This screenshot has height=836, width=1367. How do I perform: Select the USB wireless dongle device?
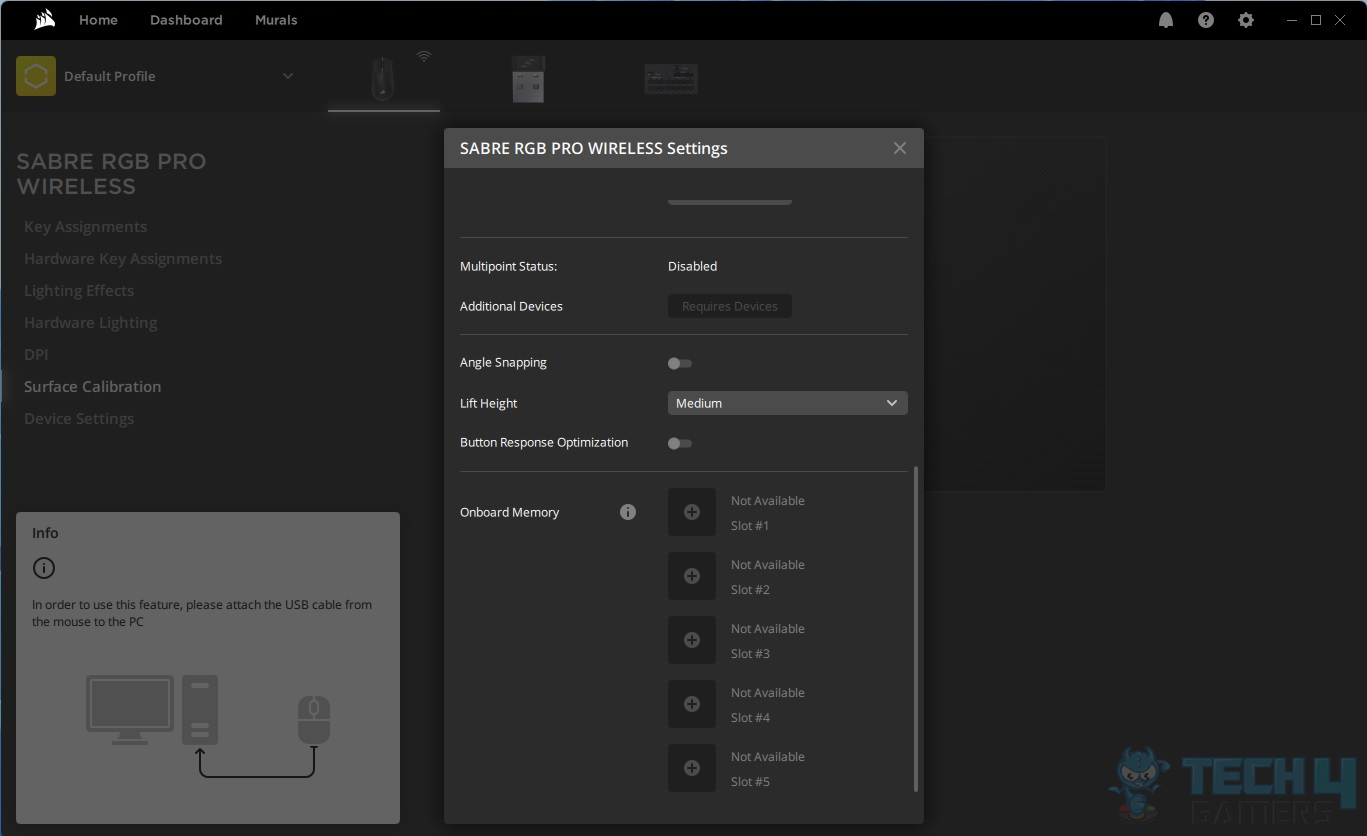tap(528, 79)
